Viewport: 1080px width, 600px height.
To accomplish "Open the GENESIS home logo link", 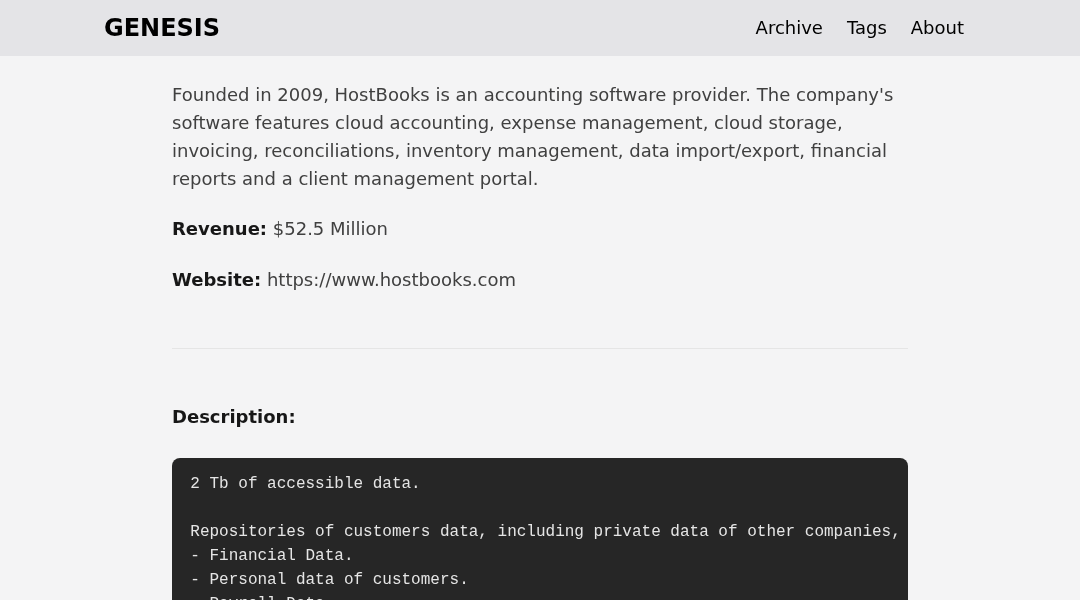I will (x=162, y=28).
